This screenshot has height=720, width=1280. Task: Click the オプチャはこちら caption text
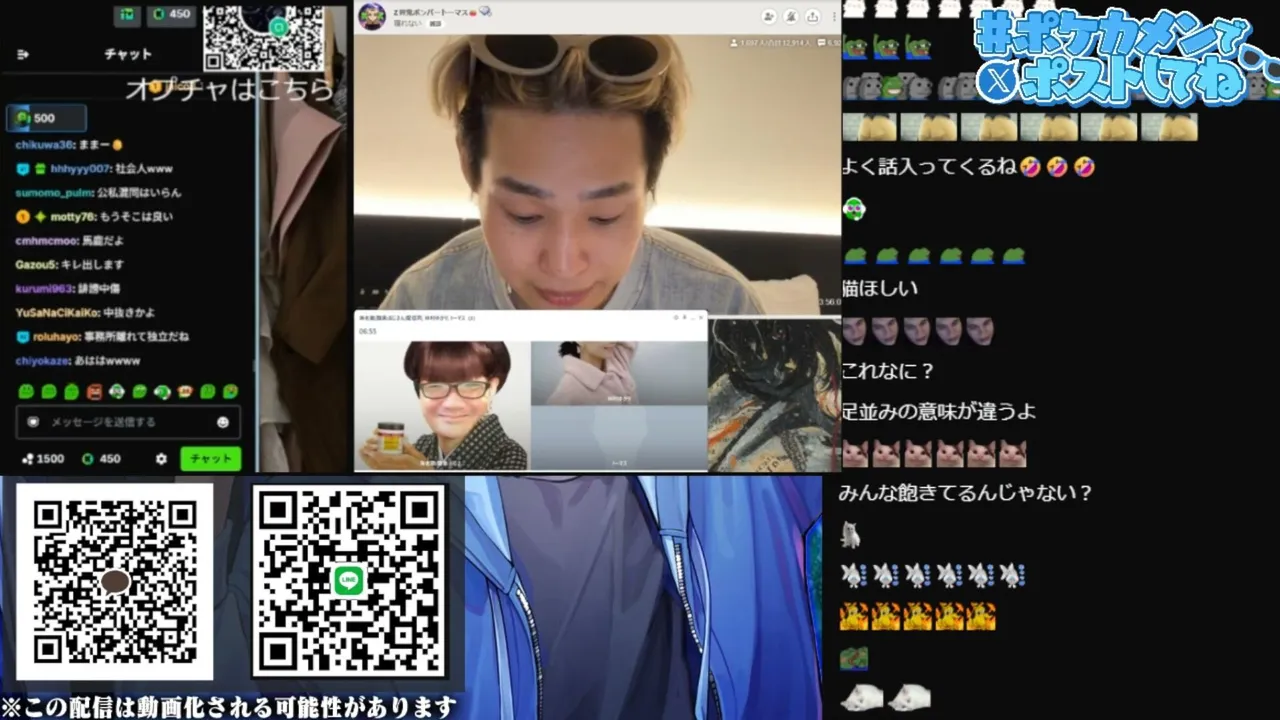coord(230,89)
